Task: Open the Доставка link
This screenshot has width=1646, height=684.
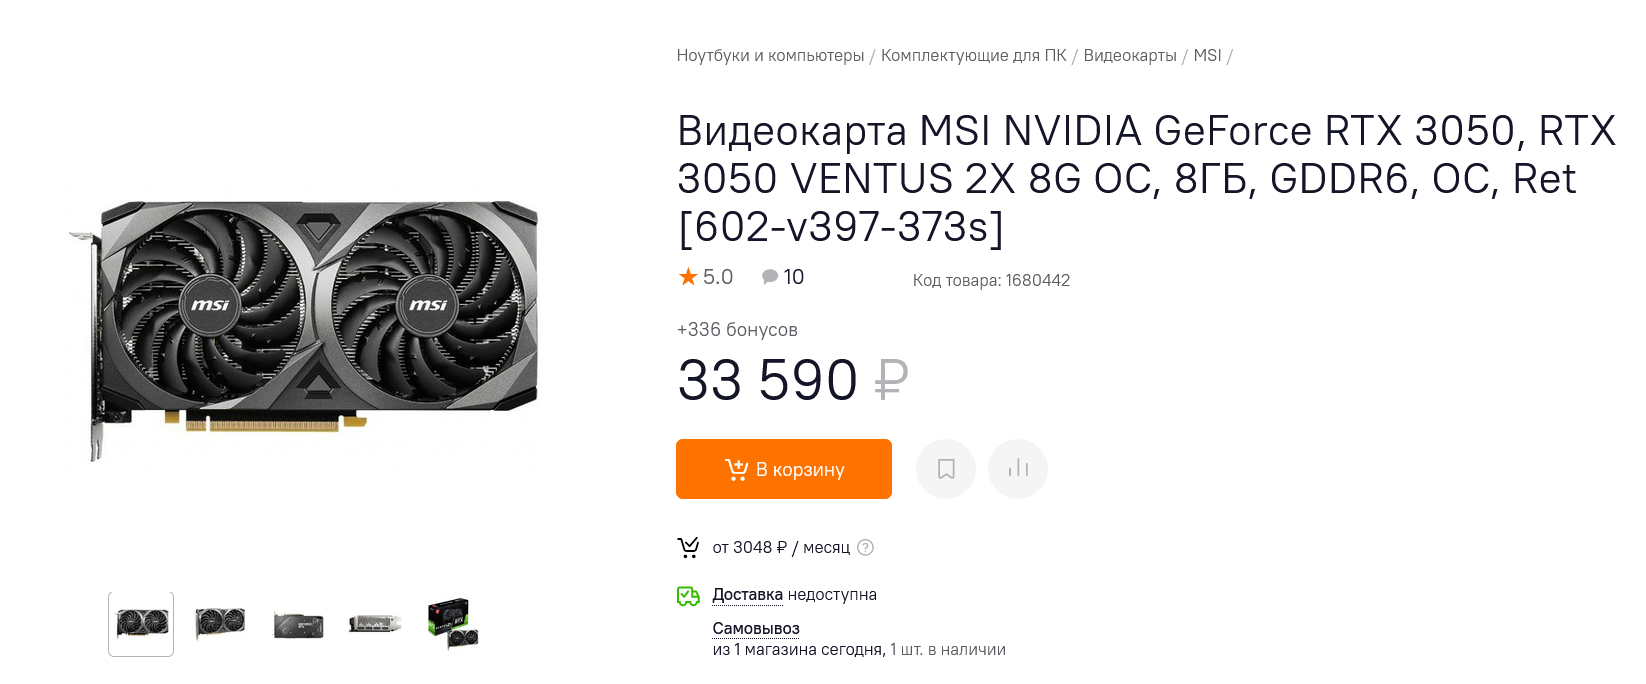Action: click(x=747, y=595)
